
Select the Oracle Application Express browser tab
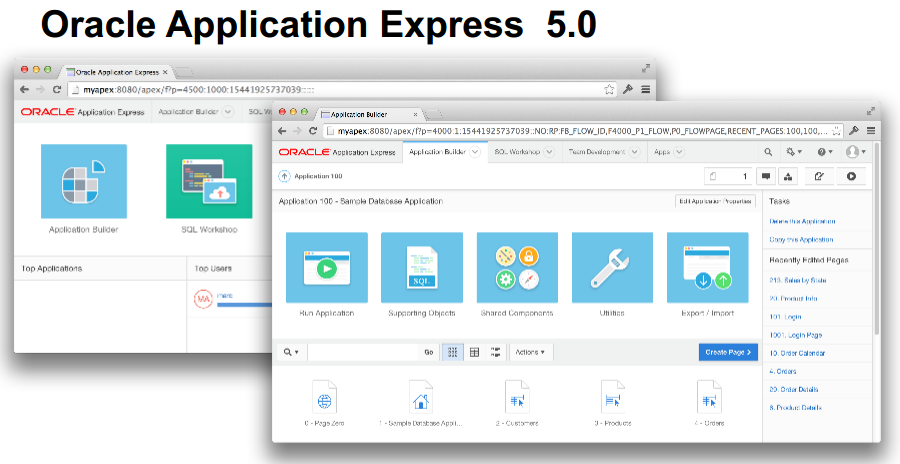118,72
